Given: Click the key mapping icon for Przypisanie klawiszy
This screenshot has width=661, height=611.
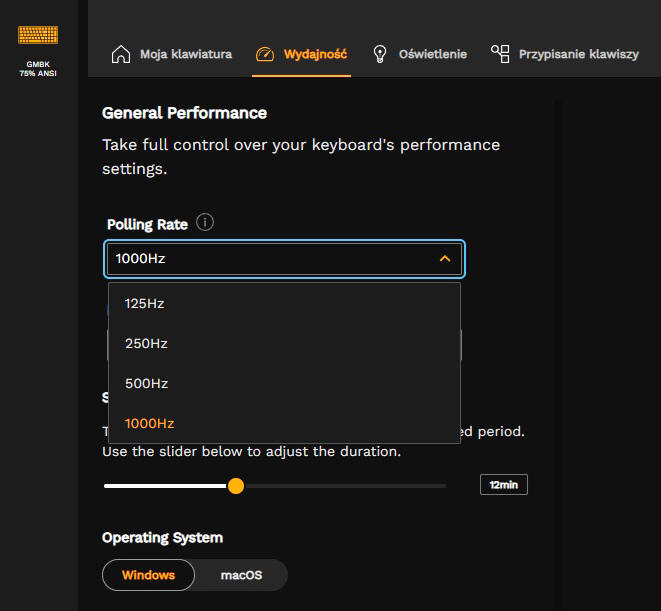Looking at the screenshot, I should tap(500, 54).
